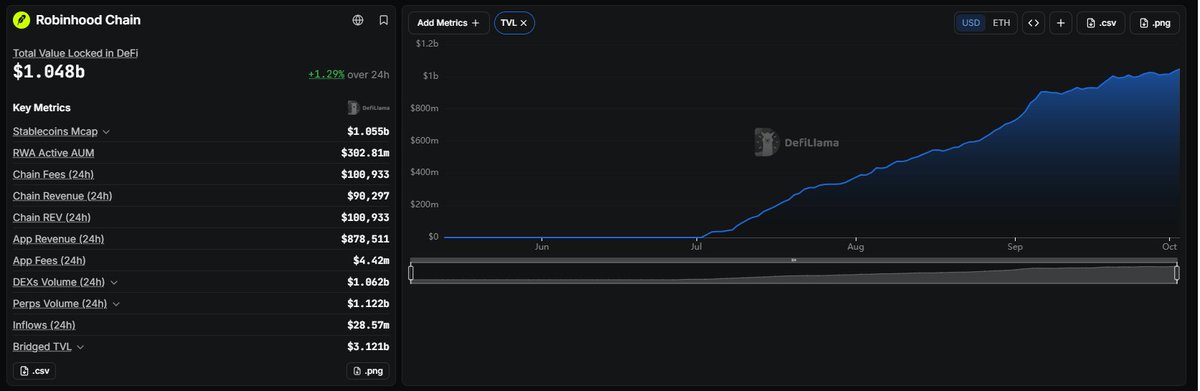The height and width of the screenshot is (391, 1200).
Task: Click the Chain REV (24h) label
Action: (x=52, y=218)
